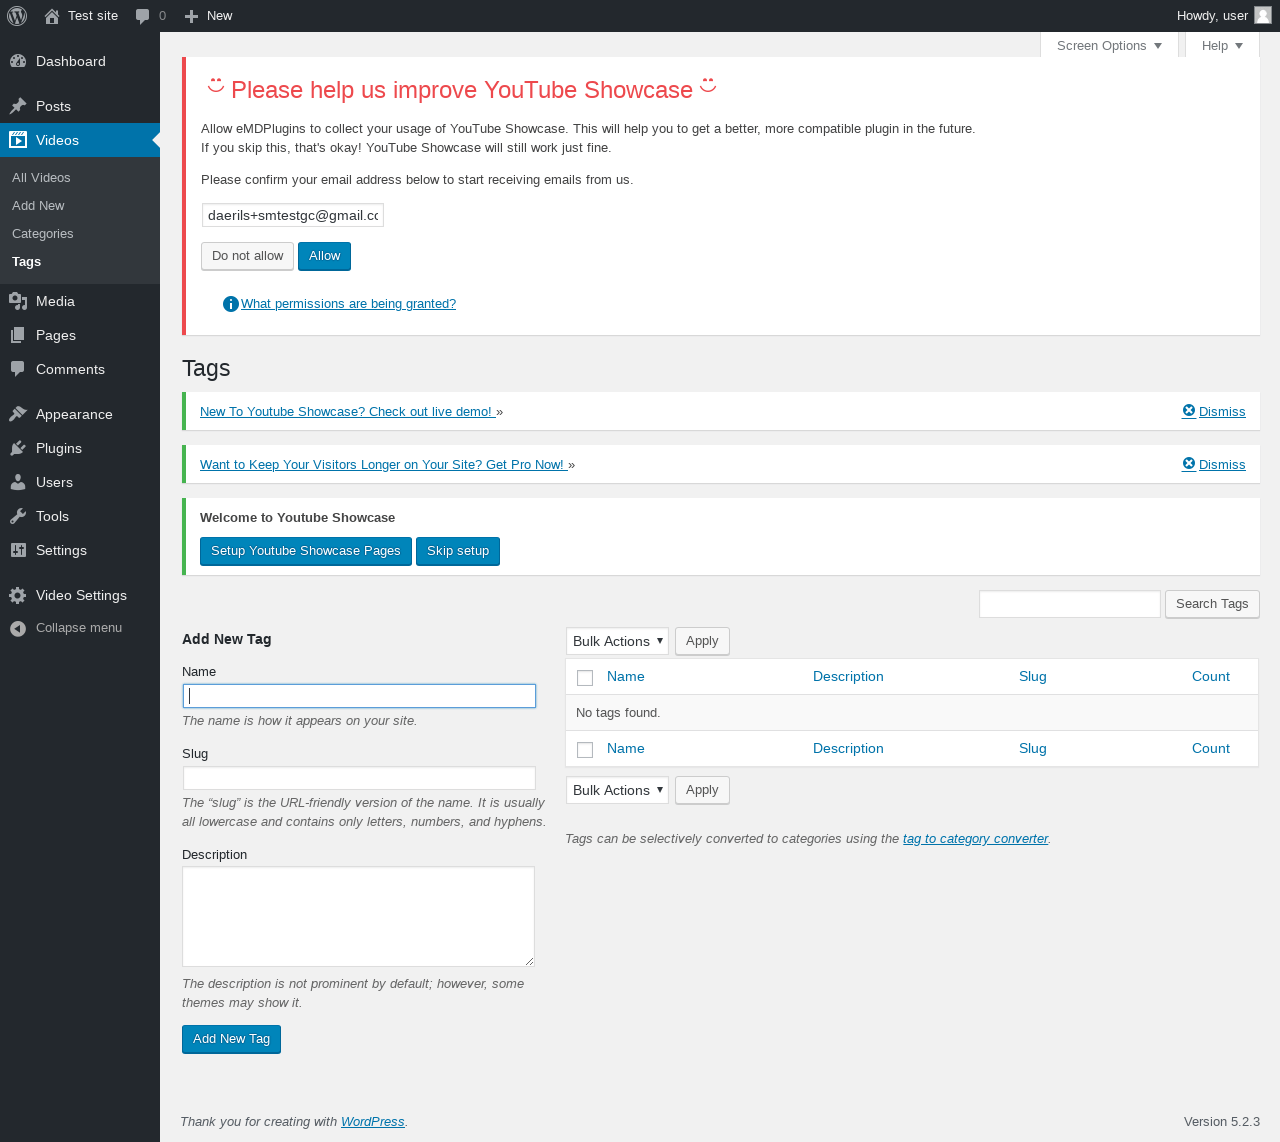
Task: Click the Tools wrench icon
Action: (18, 516)
